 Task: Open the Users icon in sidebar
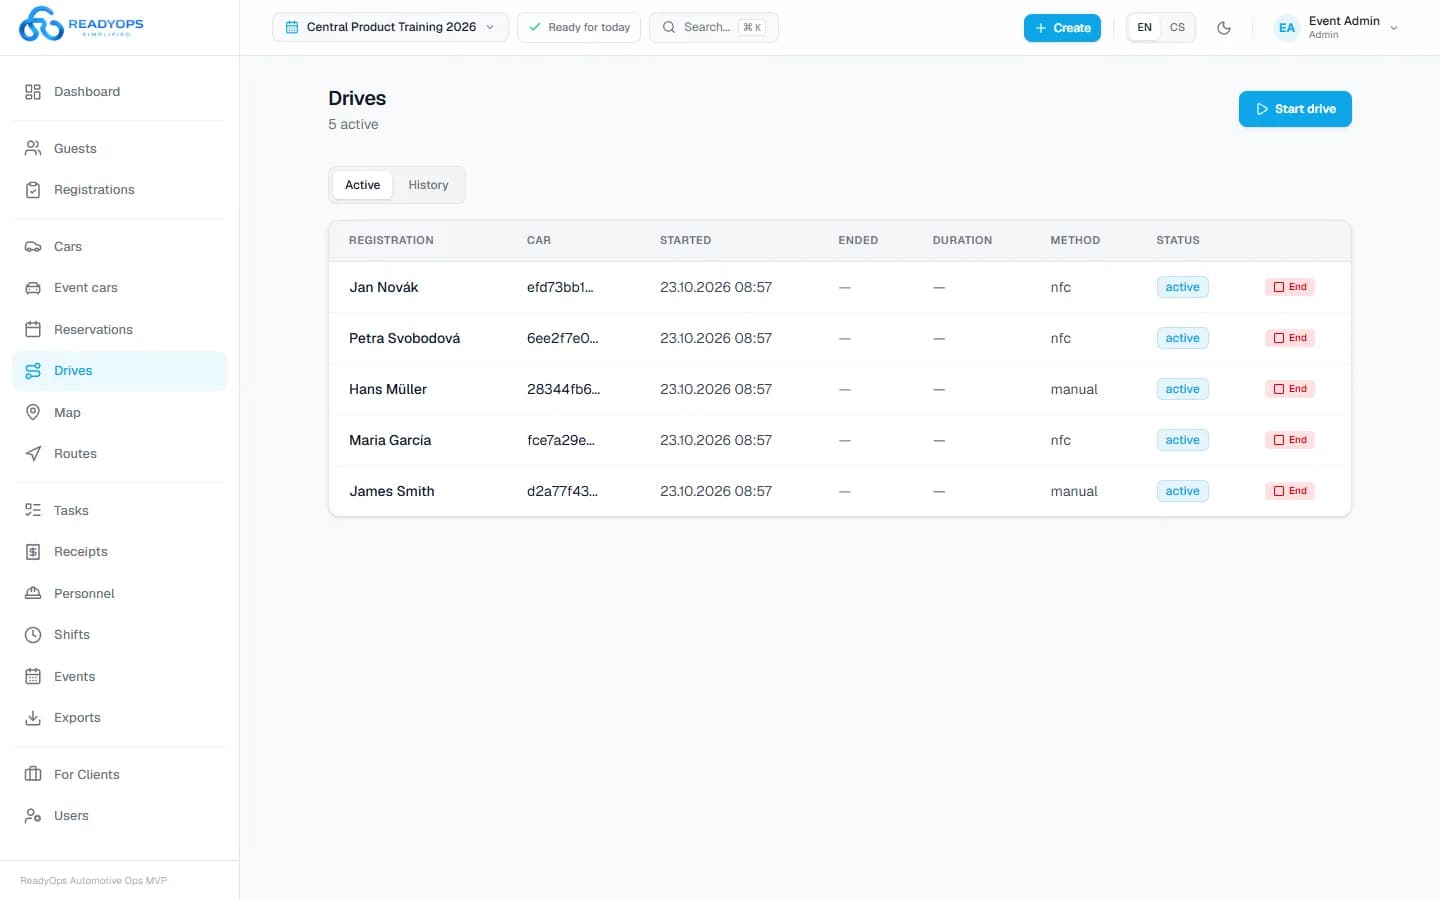tap(33, 816)
